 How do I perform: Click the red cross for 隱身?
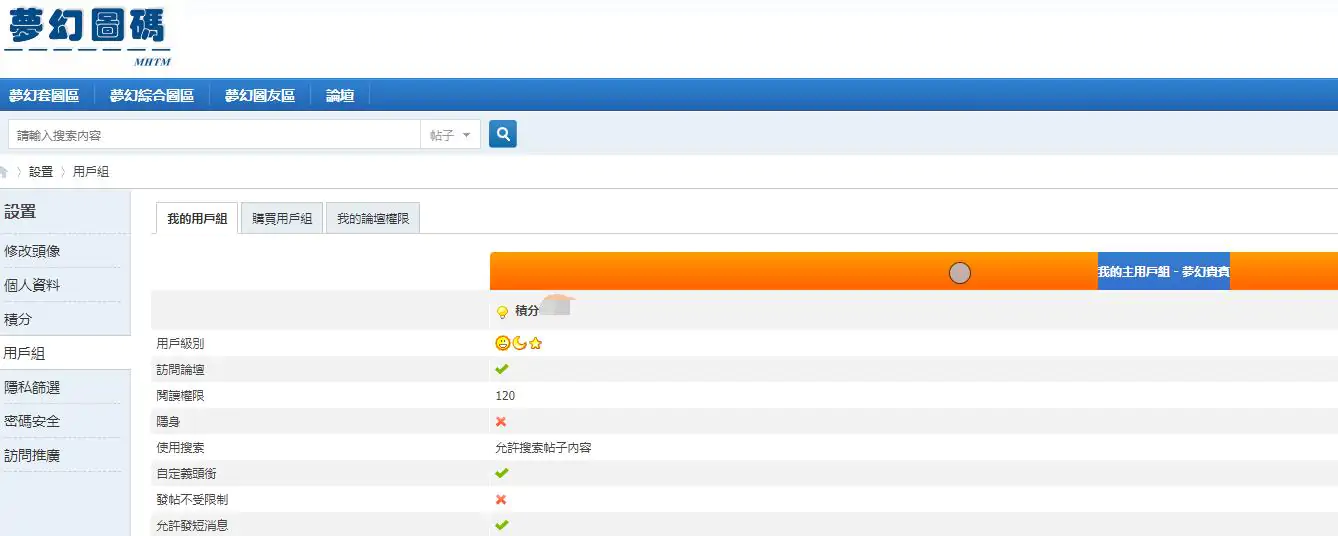tap(501, 421)
